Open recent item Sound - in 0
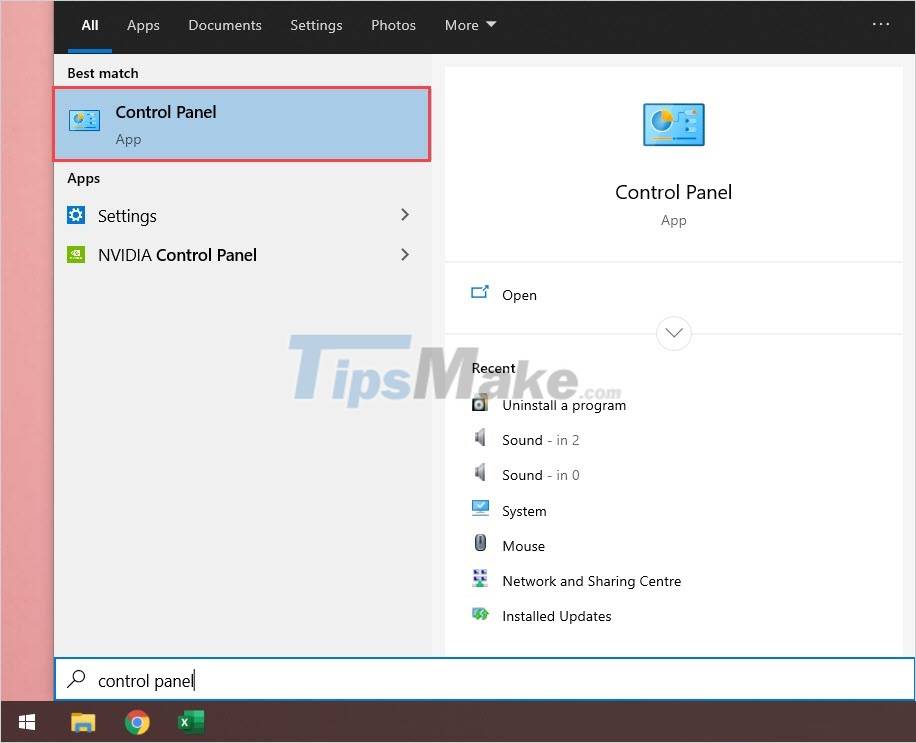The width and height of the screenshot is (916, 743). (540, 475)
